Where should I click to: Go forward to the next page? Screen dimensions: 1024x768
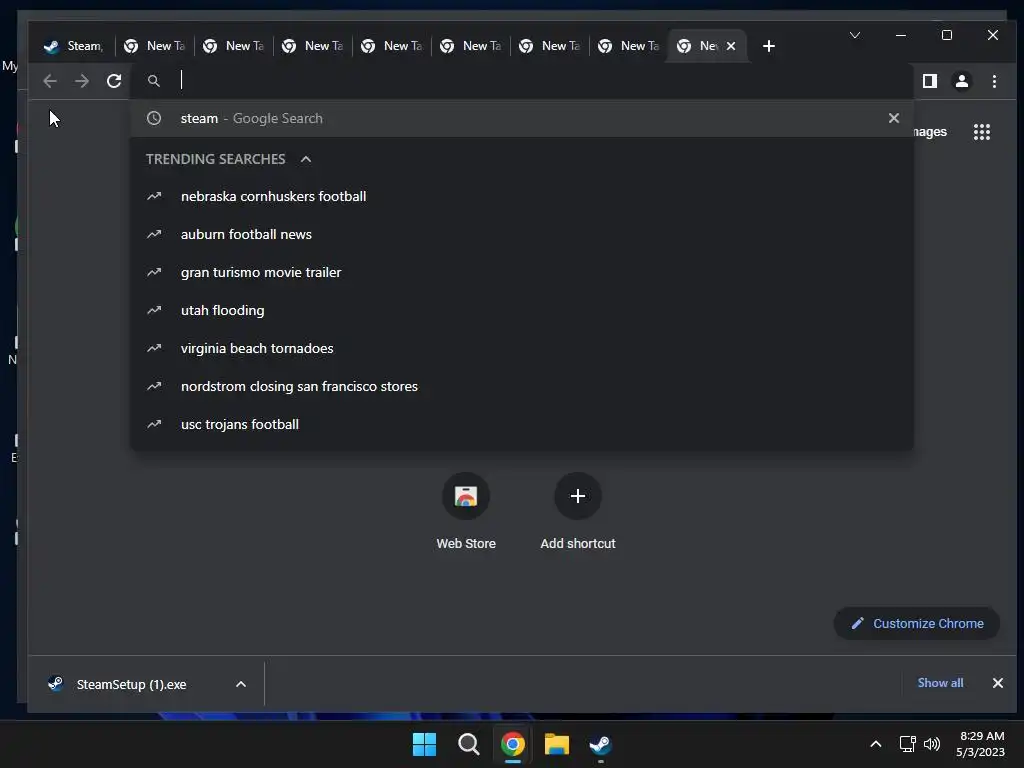pos(82,81)
